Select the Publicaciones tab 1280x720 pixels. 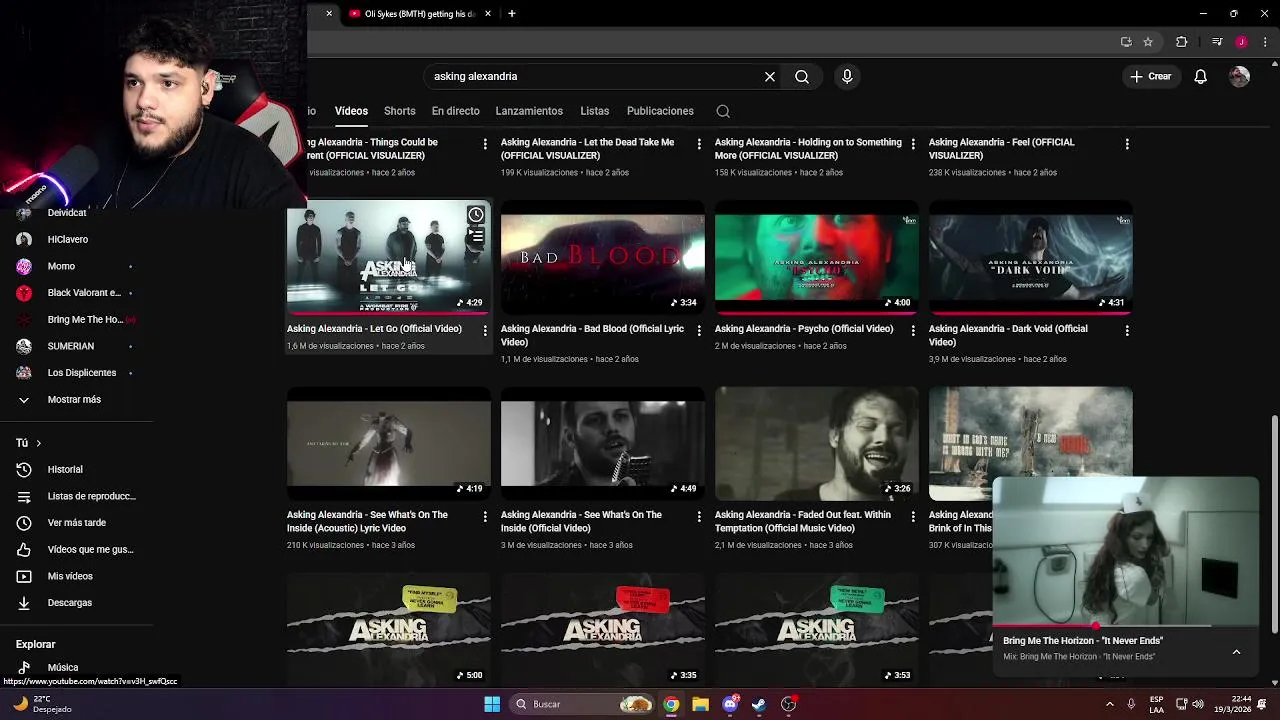[660, 111]
